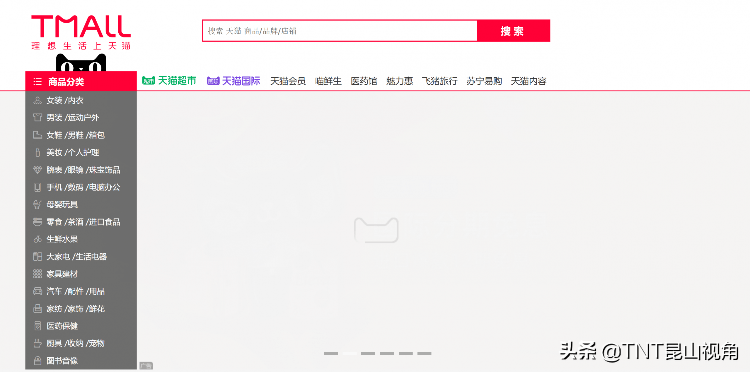Open the 飞猪旅行 nav tab
750x372 pixels.
coord(440,81)
